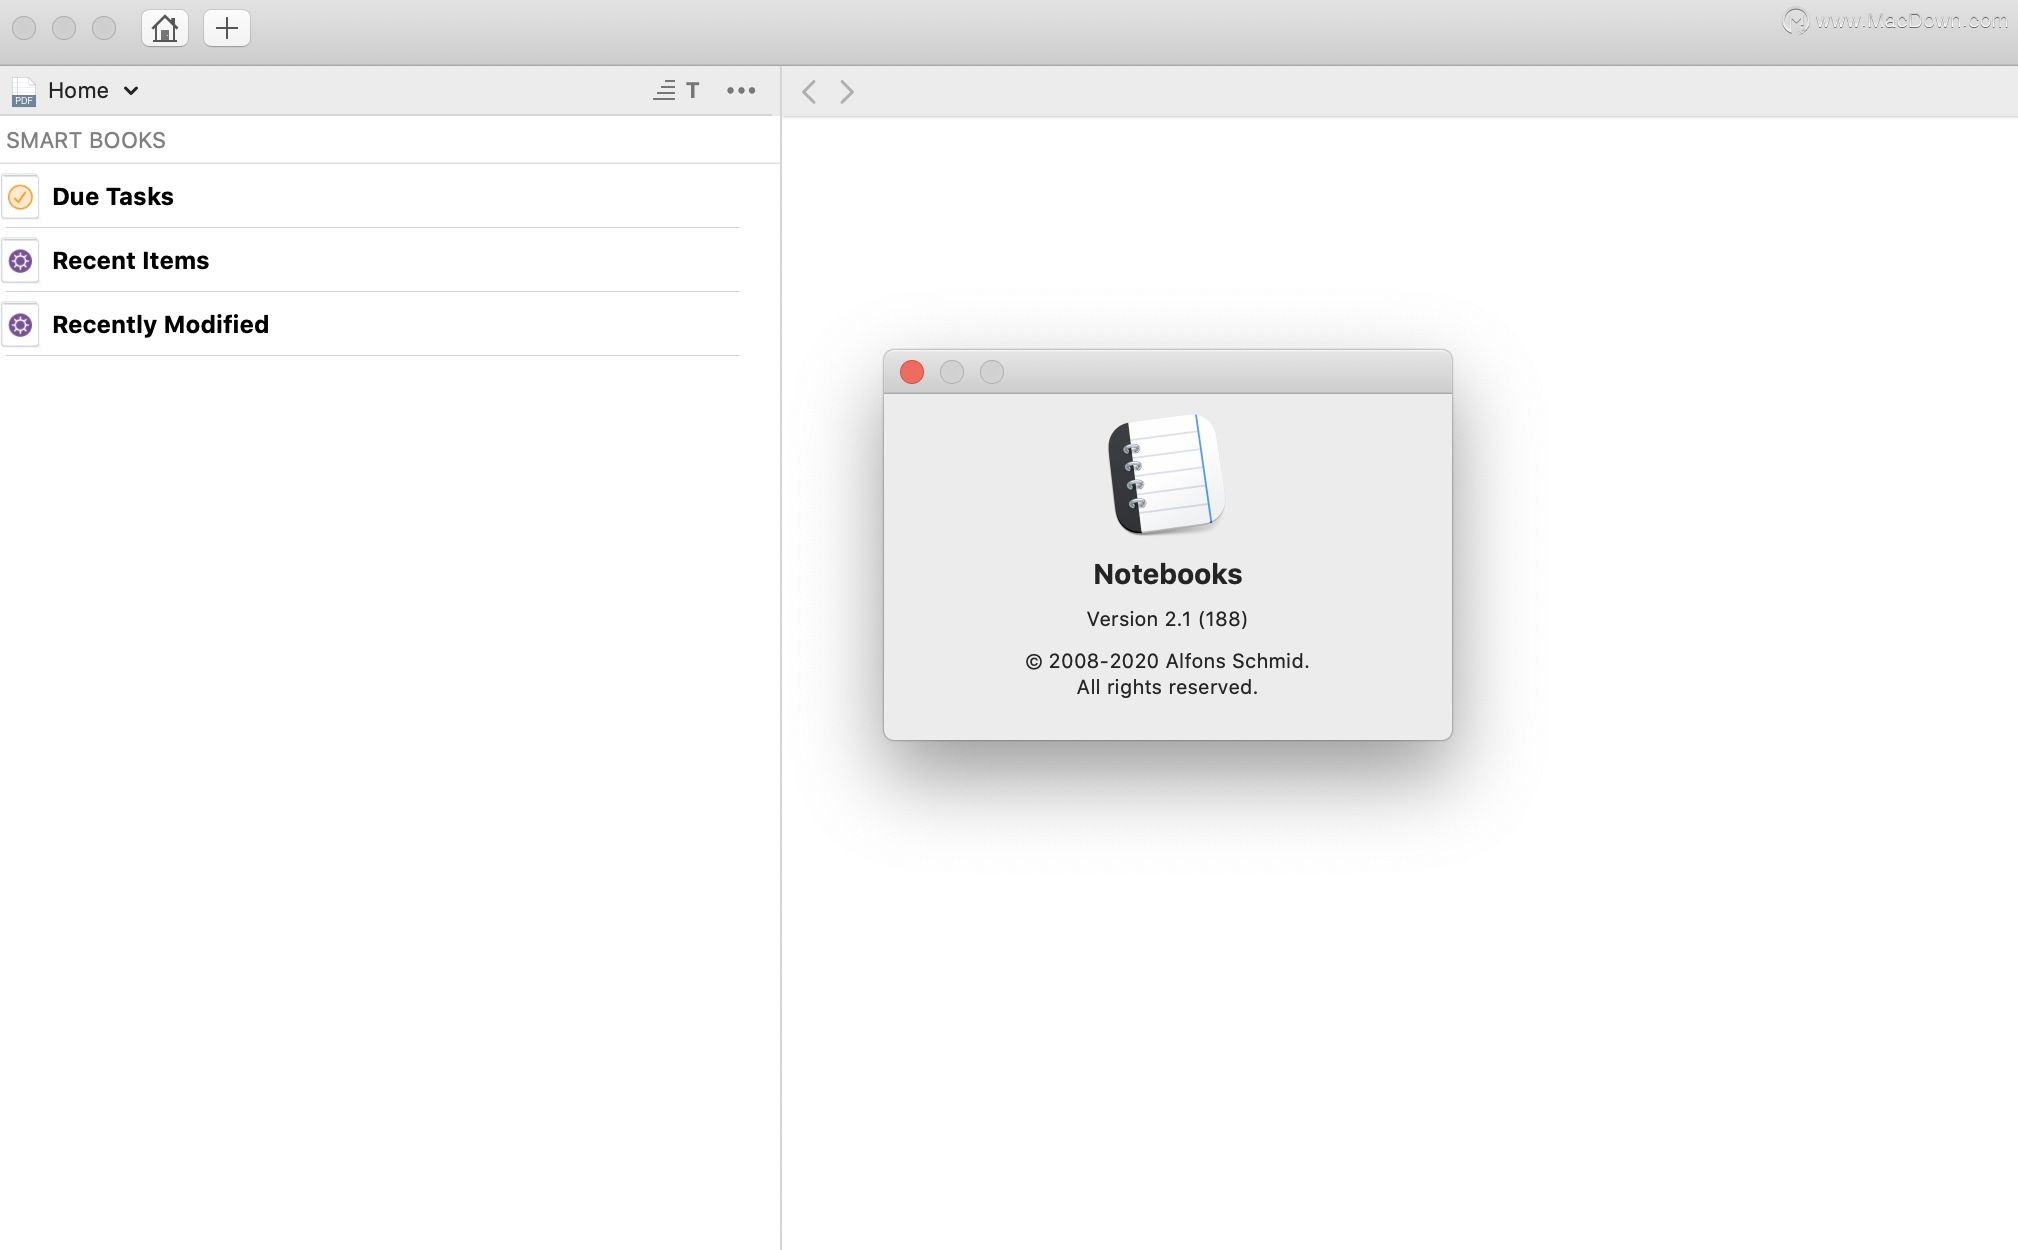Open the sort order icon near Home
The width and height of the screenshot is (2018, 1250).
pyautogui.click(x=664, y=90)
